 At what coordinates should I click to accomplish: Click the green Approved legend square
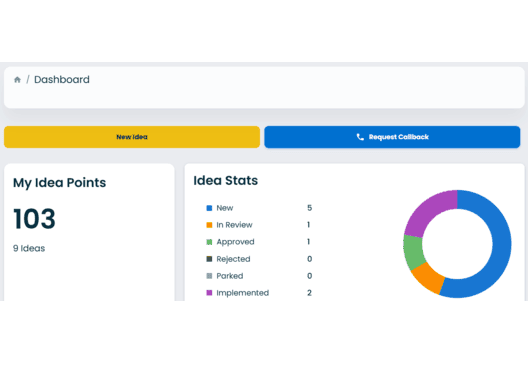209,242
